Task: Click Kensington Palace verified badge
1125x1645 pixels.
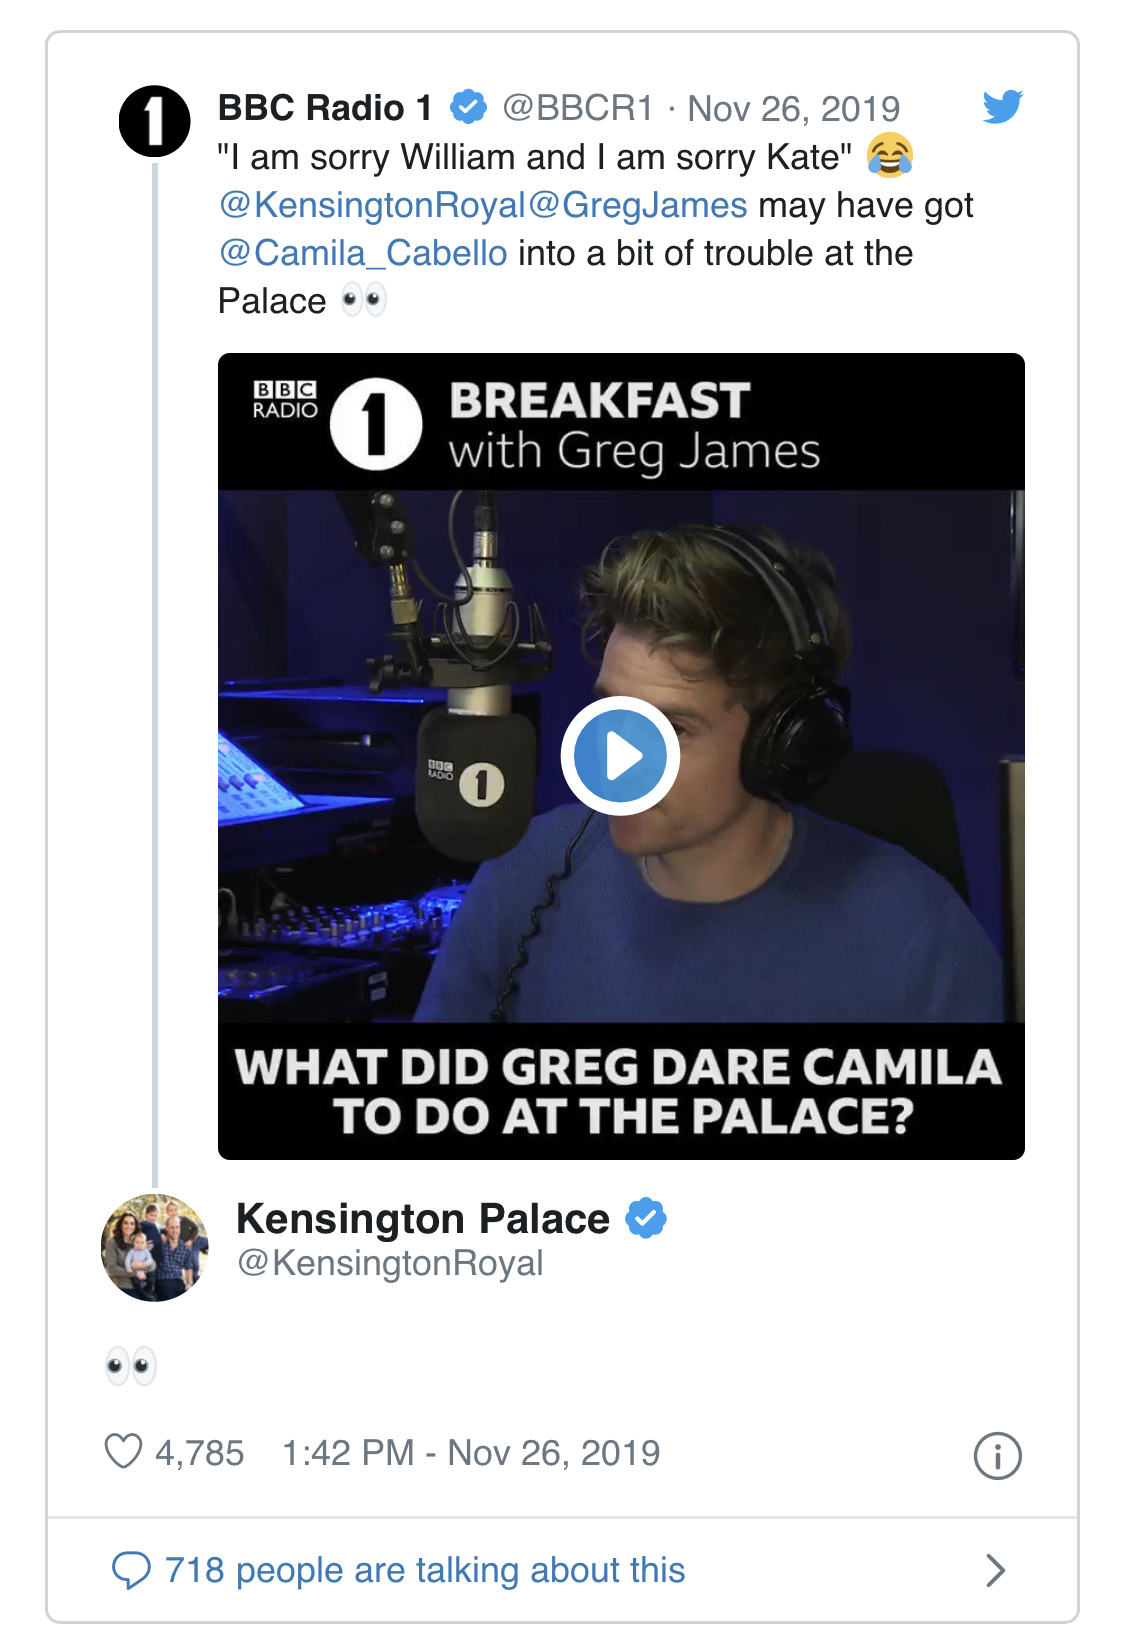Action: (646, 1218)
